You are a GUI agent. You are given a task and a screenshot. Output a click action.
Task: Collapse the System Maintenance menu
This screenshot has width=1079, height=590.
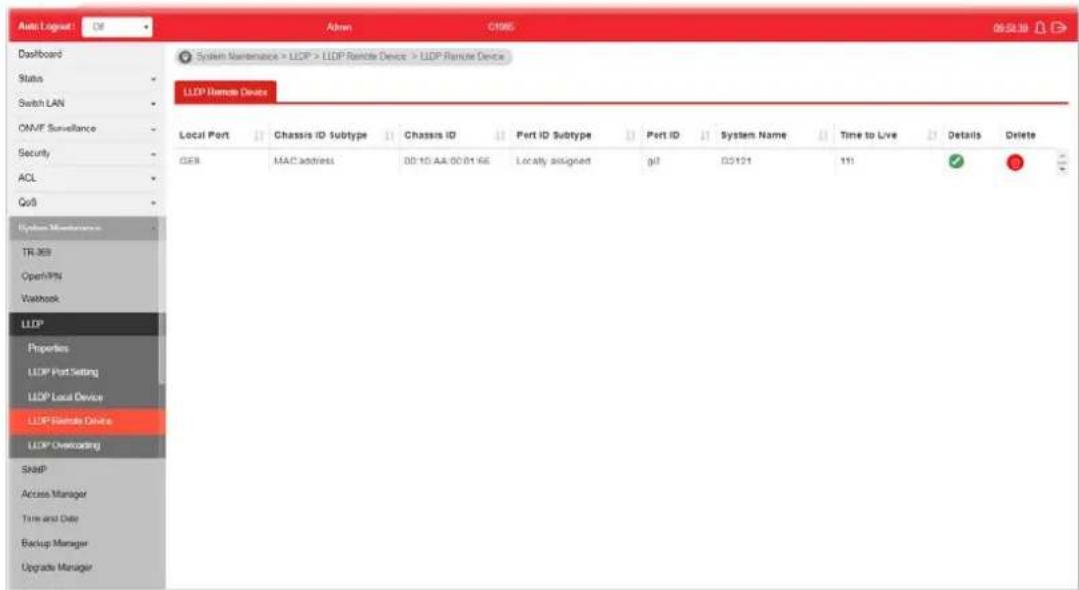click(x=84, y=228)
